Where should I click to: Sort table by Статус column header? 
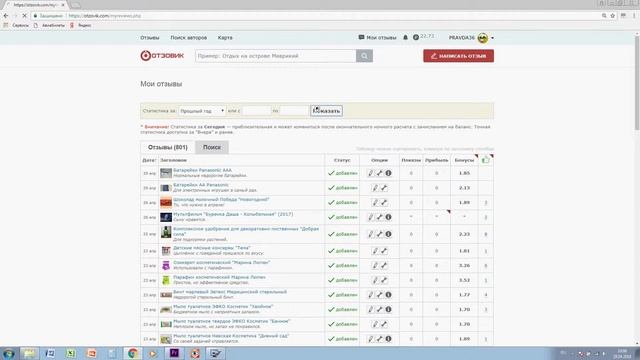point(342,160)
